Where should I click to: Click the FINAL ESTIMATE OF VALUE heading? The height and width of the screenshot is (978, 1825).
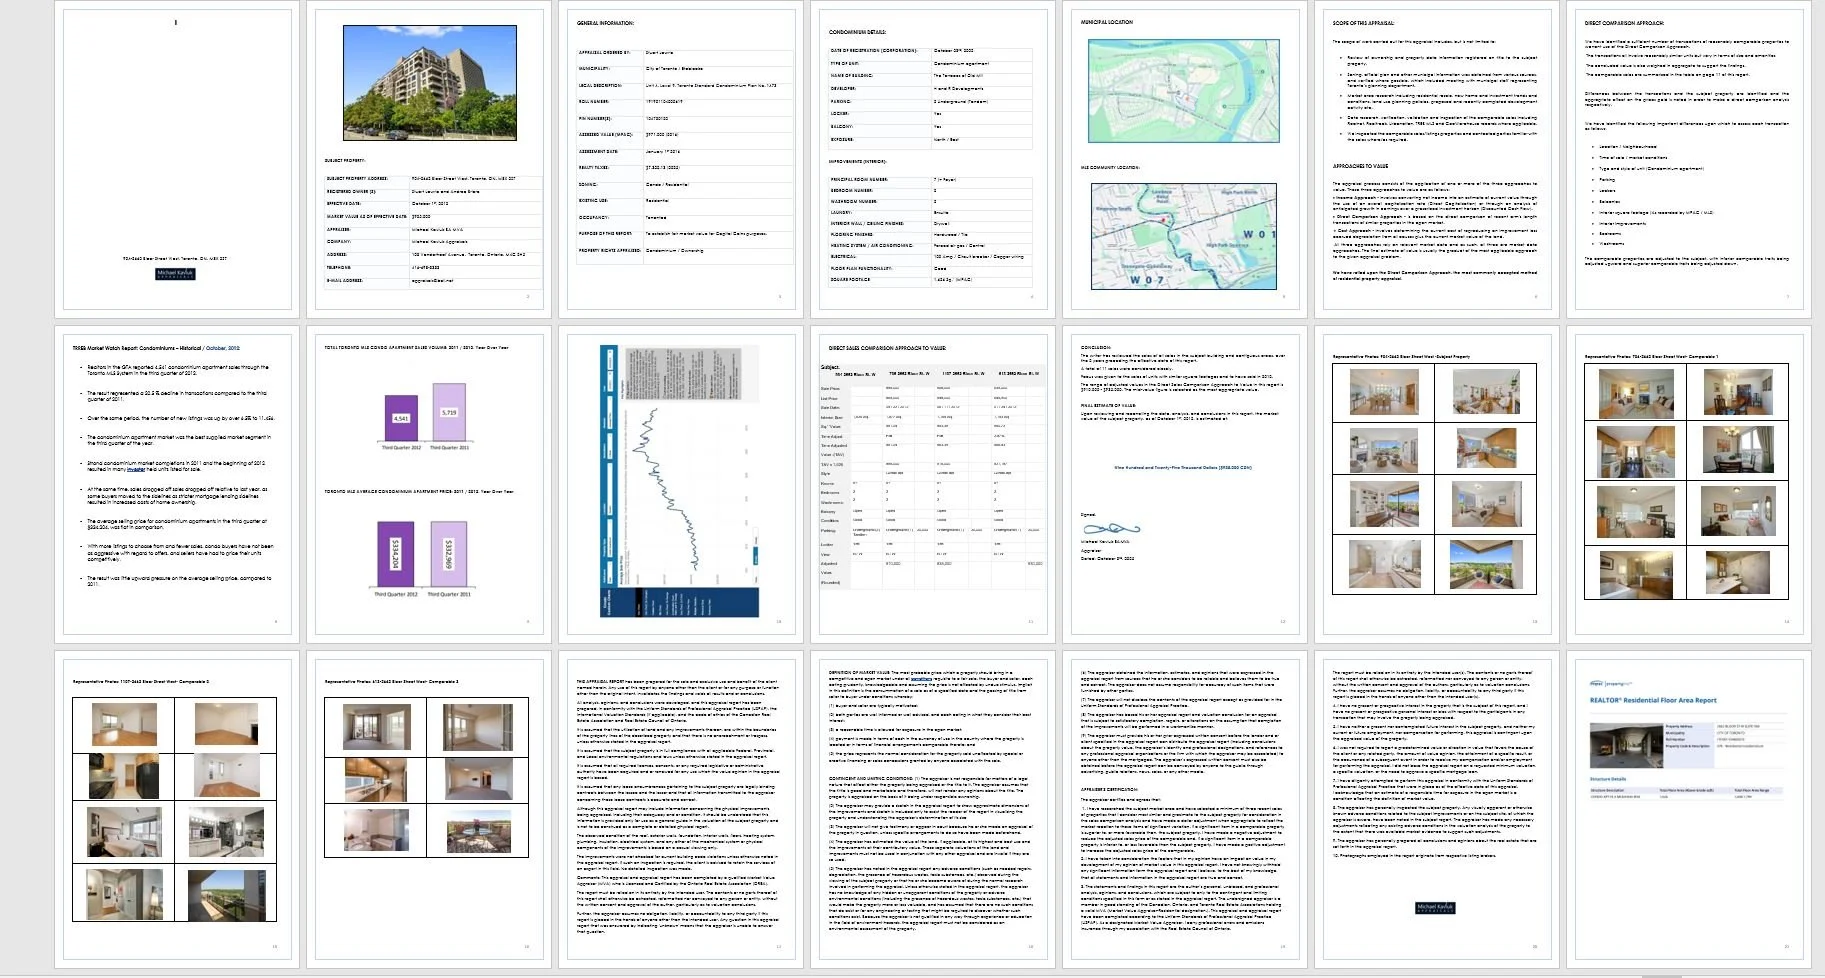click(x=1108, y=405)
